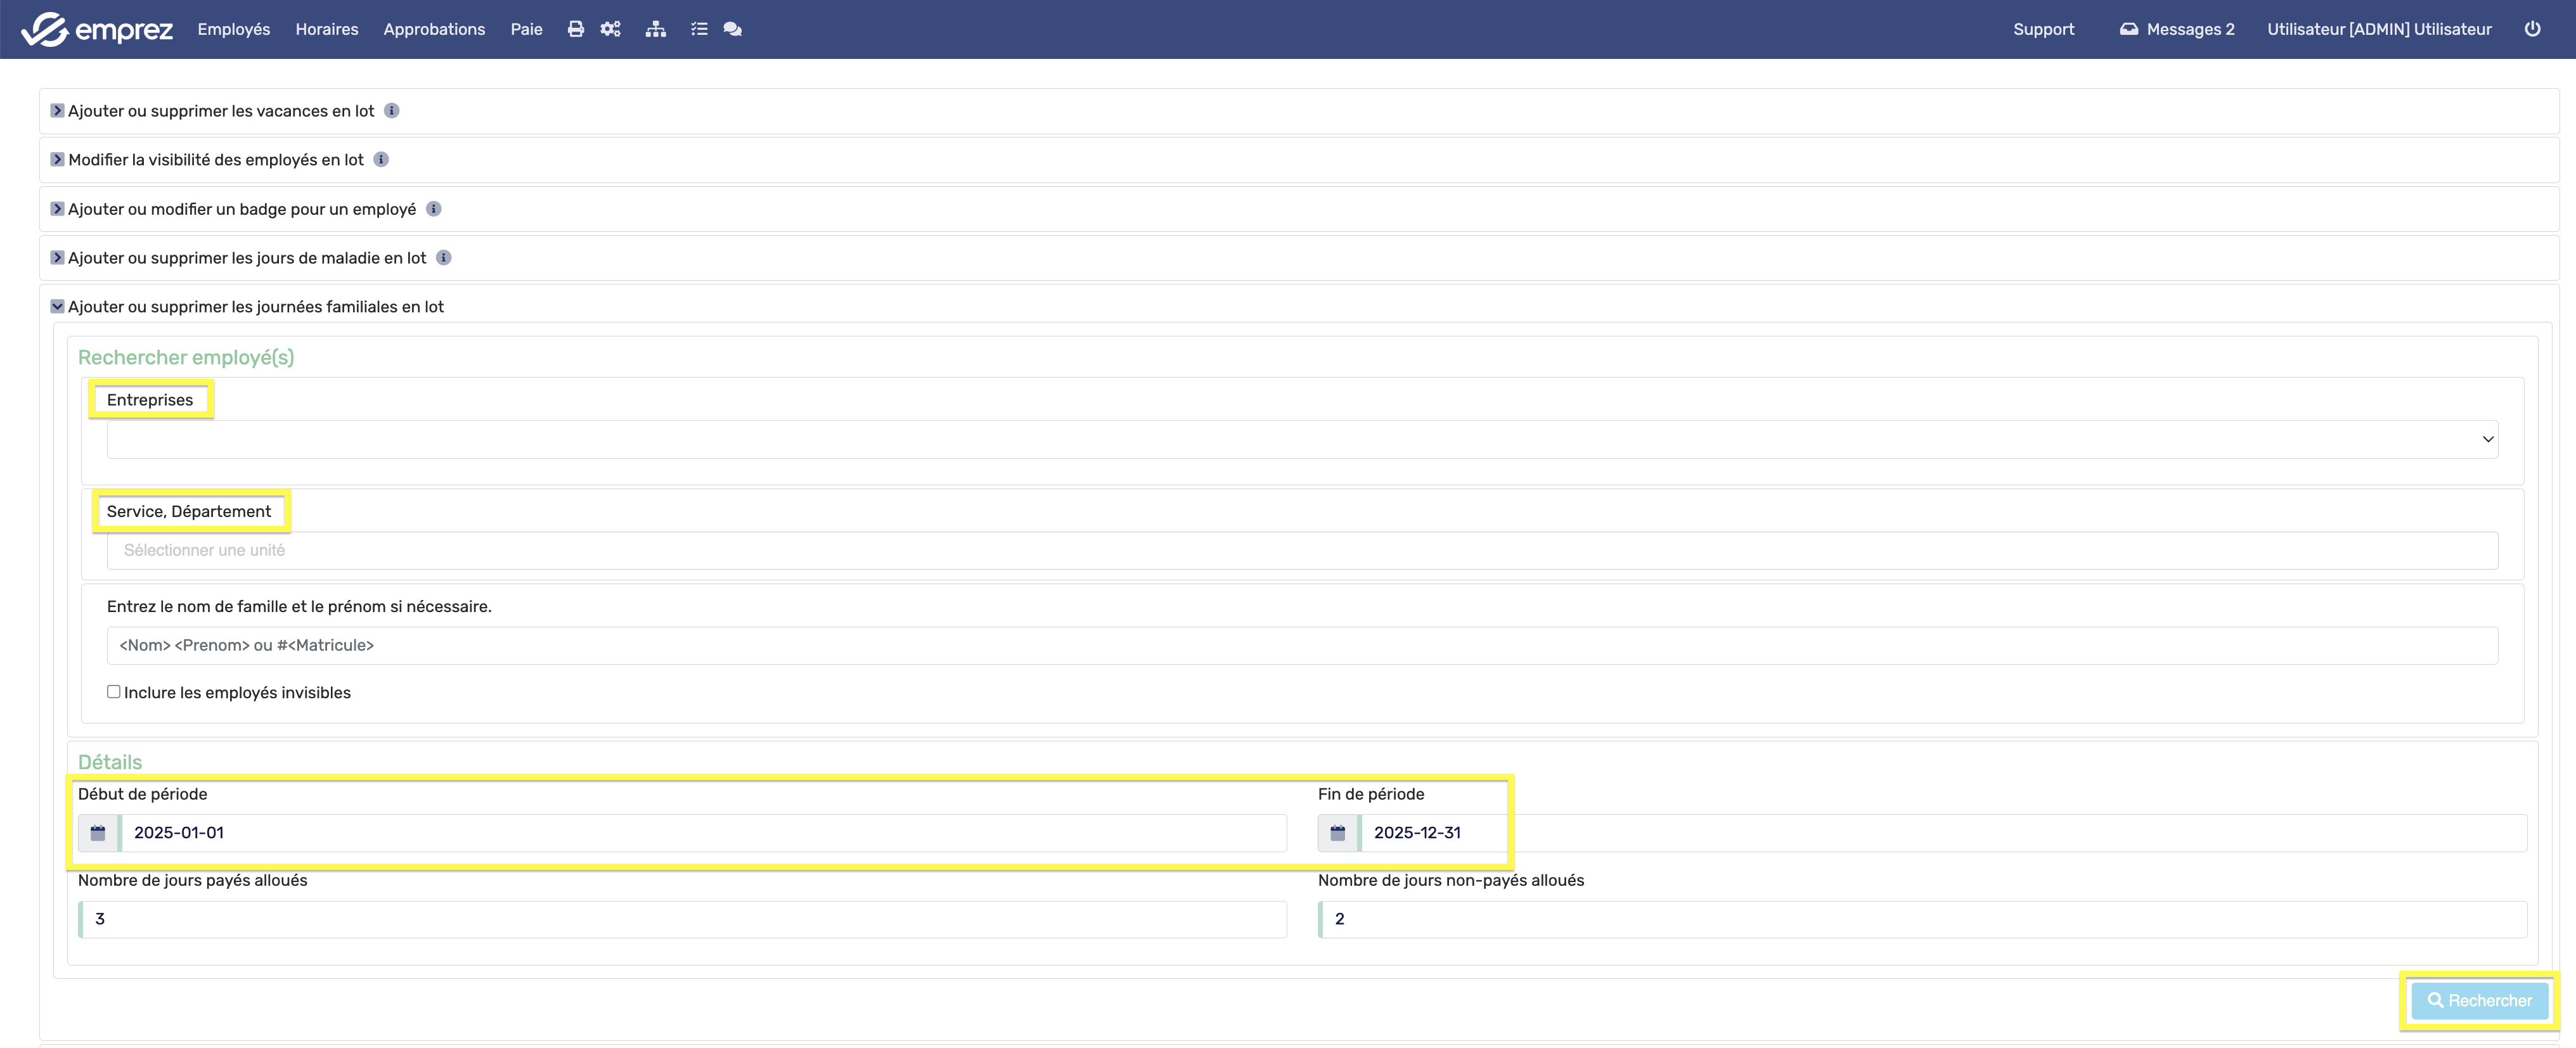Collapse the journées familiales en lot section
The image size is (2576, 1048).
click(x=58, y=307)
